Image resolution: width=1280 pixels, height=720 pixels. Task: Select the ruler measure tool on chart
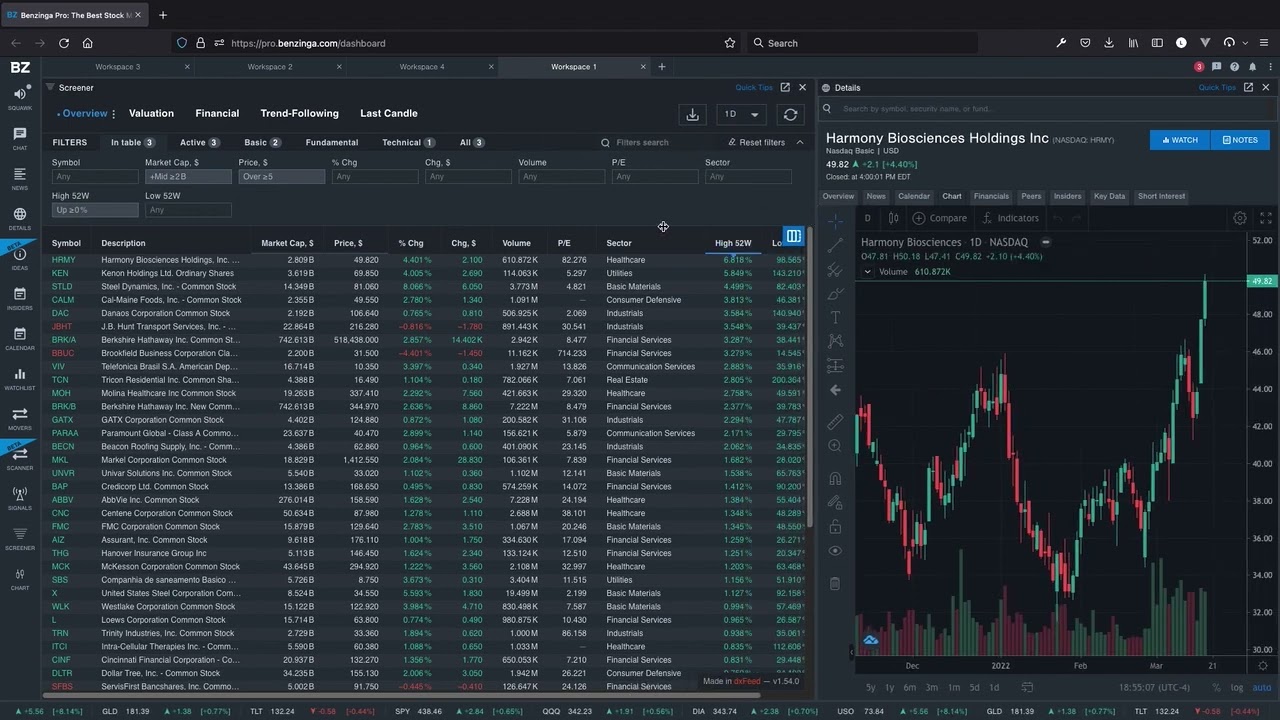pos(835,421)
